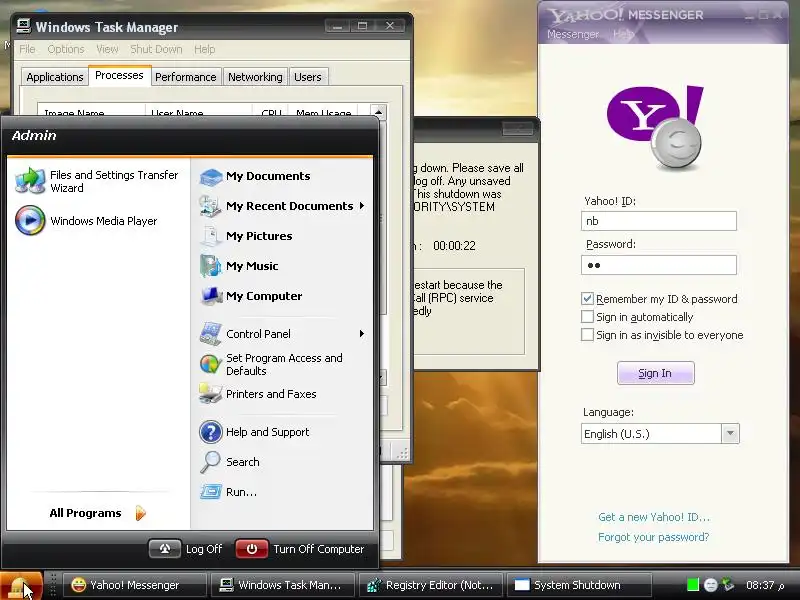Open View menu in Task Manager

tap(107, 49)
